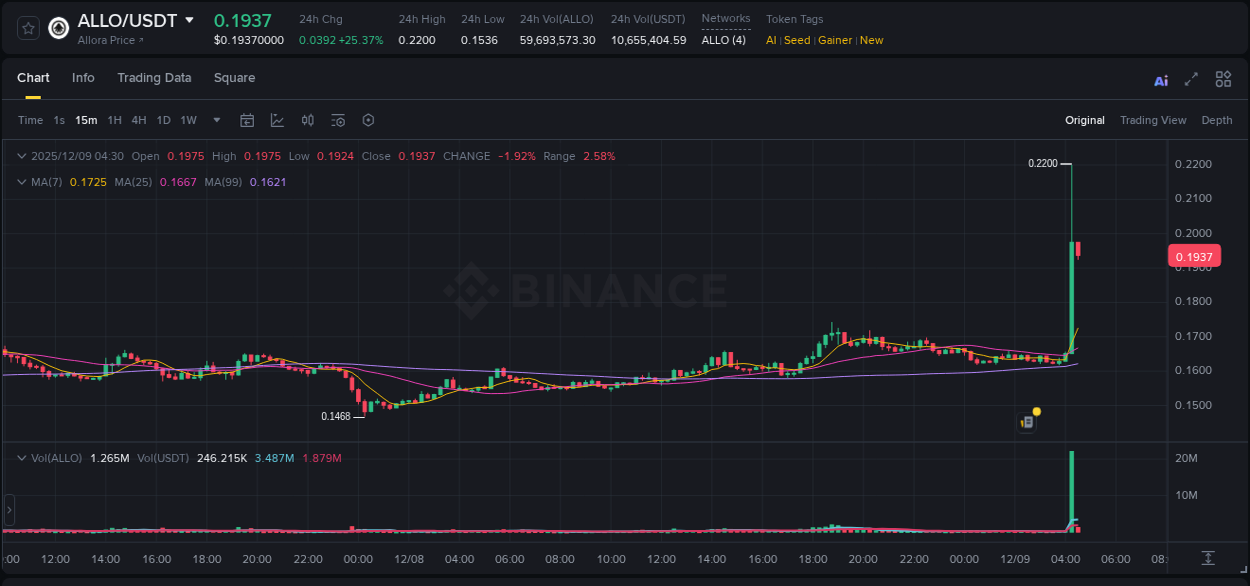Open the widgets grid icon

coord(1223,78)
